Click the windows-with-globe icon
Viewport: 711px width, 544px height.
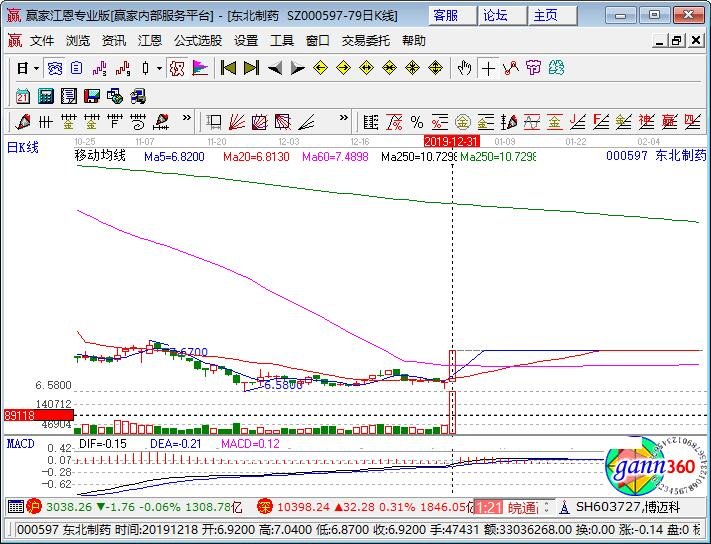click(x=115, y=96)
